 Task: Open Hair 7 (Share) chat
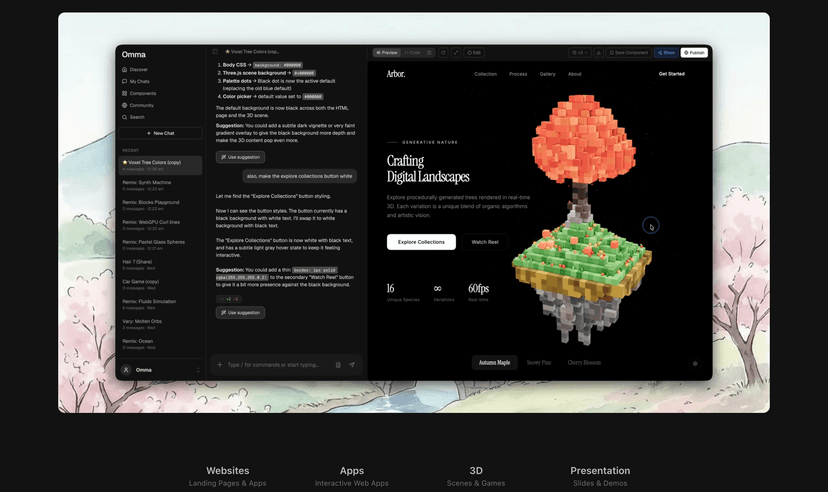160,264
